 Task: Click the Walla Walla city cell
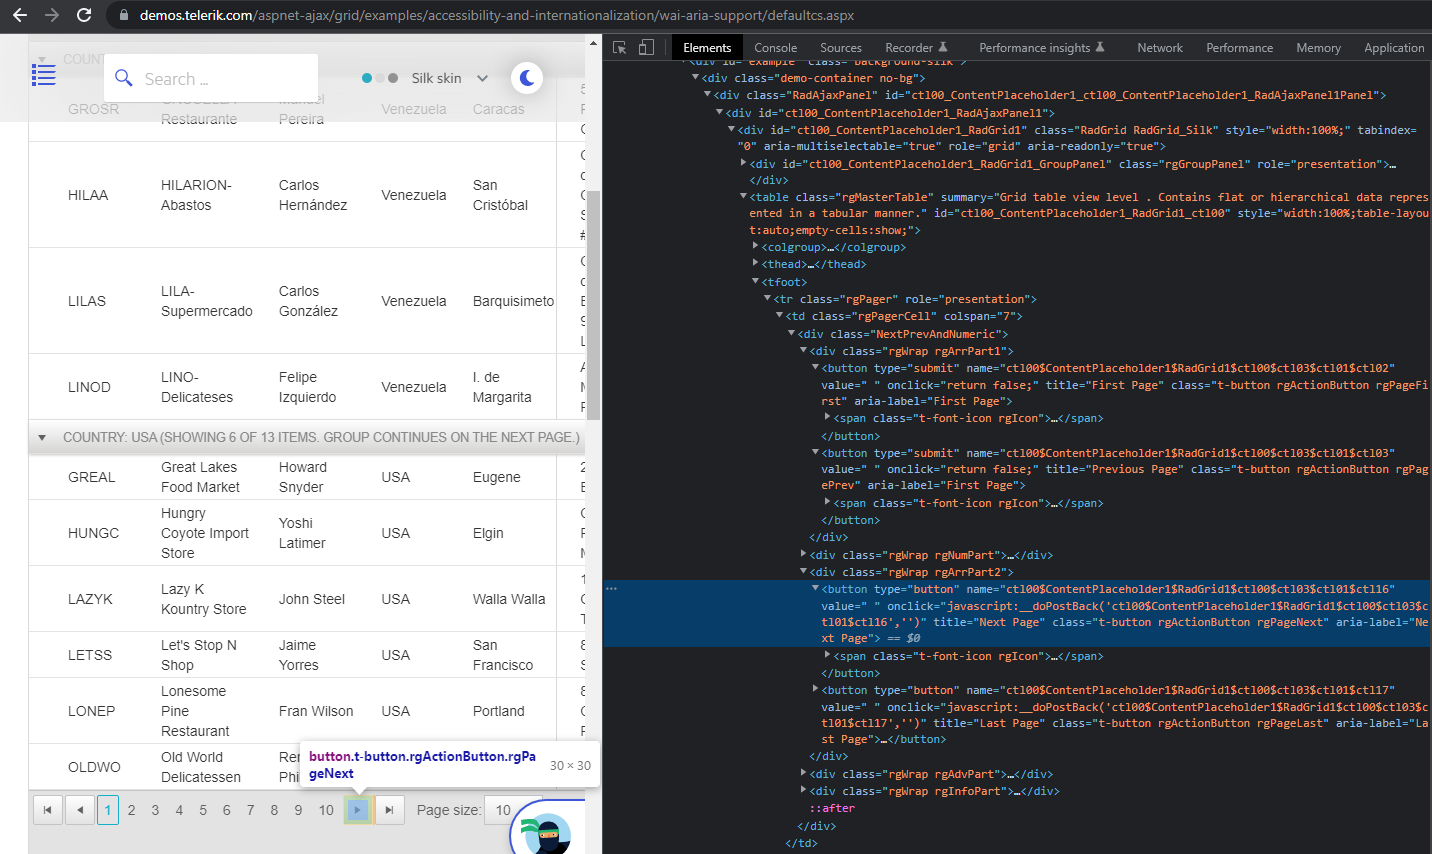(x=509, y=599)
